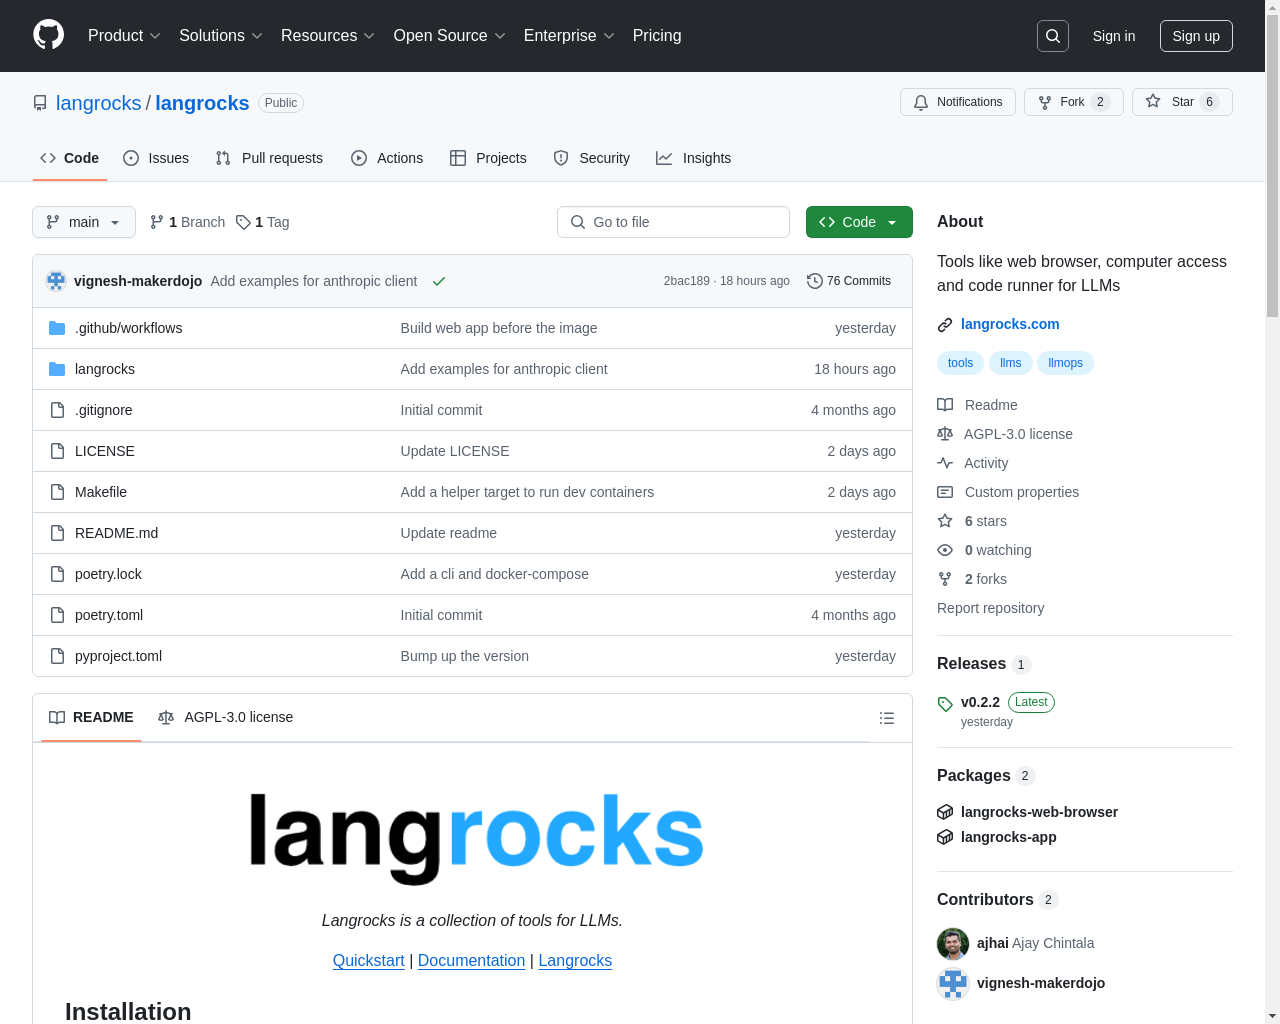Switch to the Pull requests tab
Viewport: 1280px width, 1024px height.
269,158
